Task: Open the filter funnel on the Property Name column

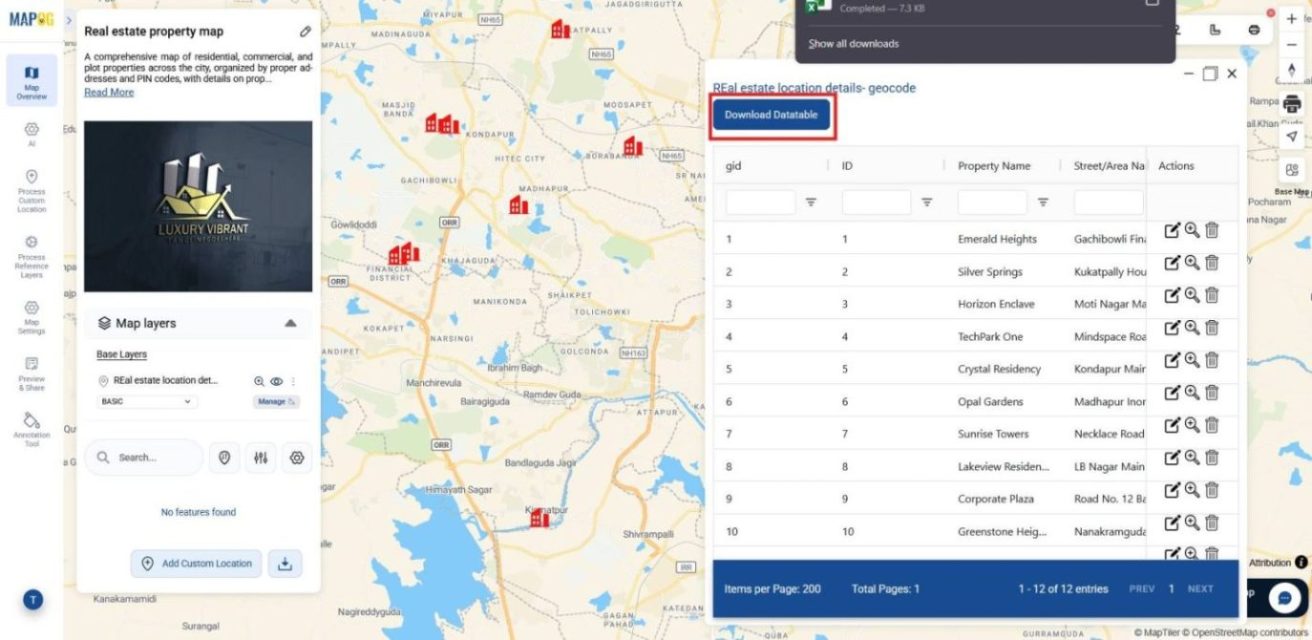Action: (1042, 201)
